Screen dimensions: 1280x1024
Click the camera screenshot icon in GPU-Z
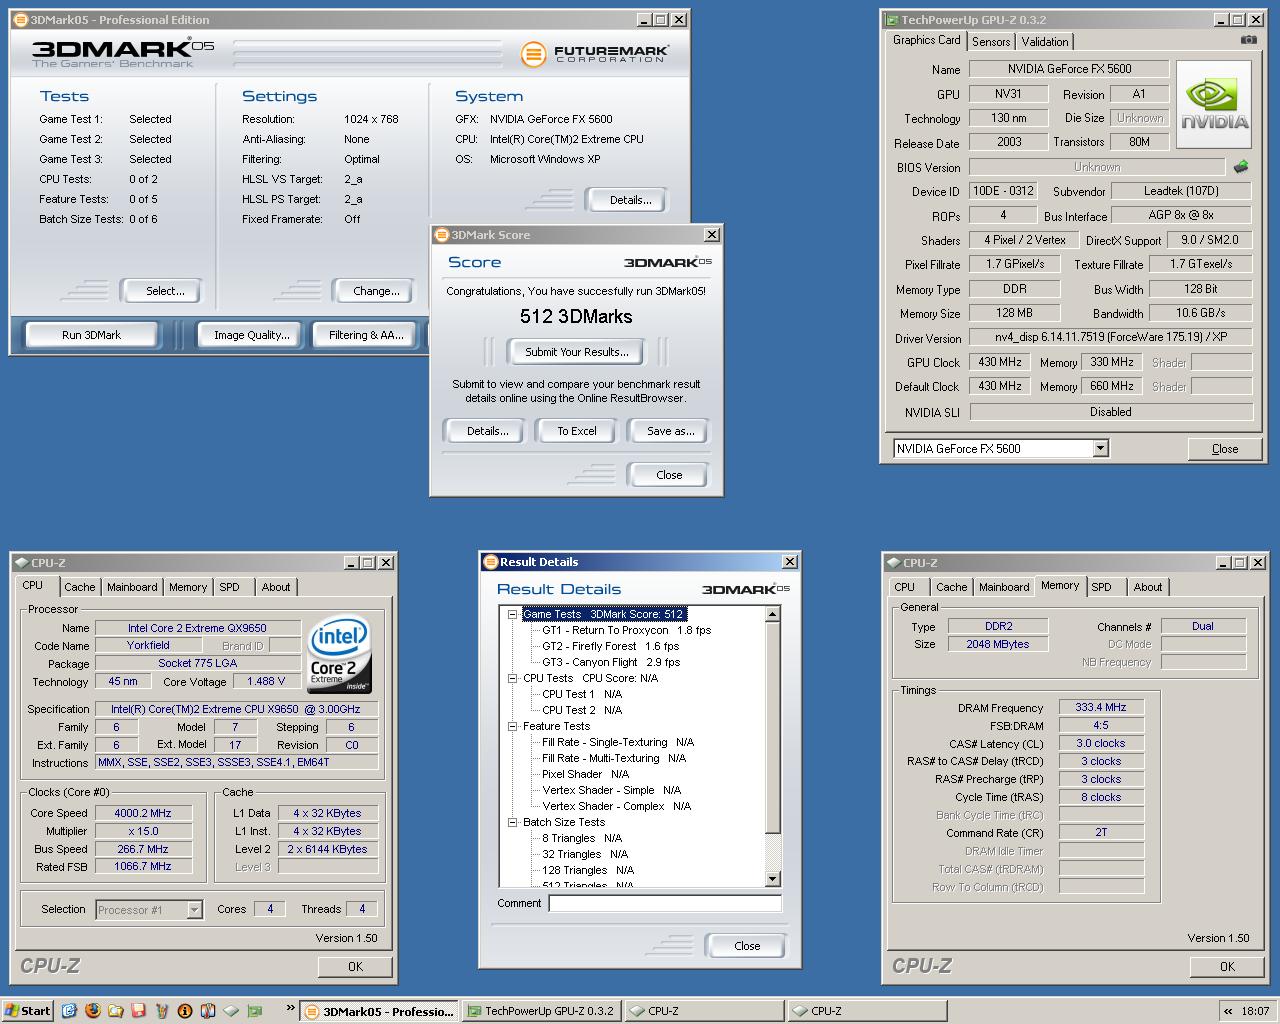click(1249, 40)
